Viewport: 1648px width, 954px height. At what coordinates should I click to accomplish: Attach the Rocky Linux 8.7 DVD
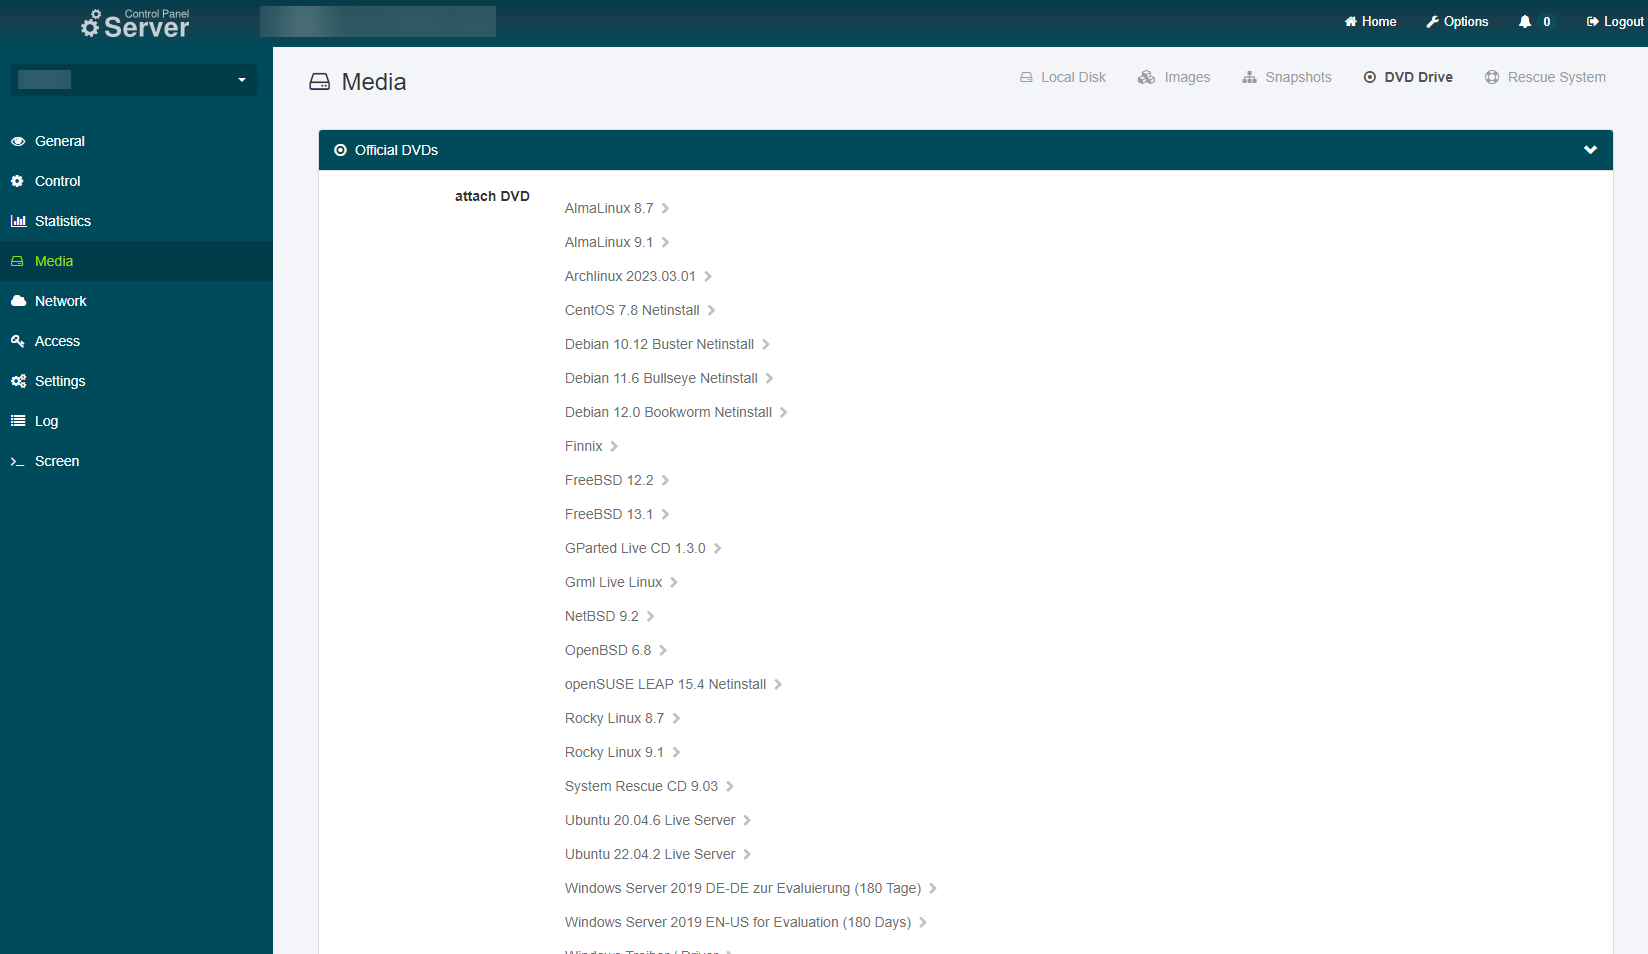pos(622,718)
